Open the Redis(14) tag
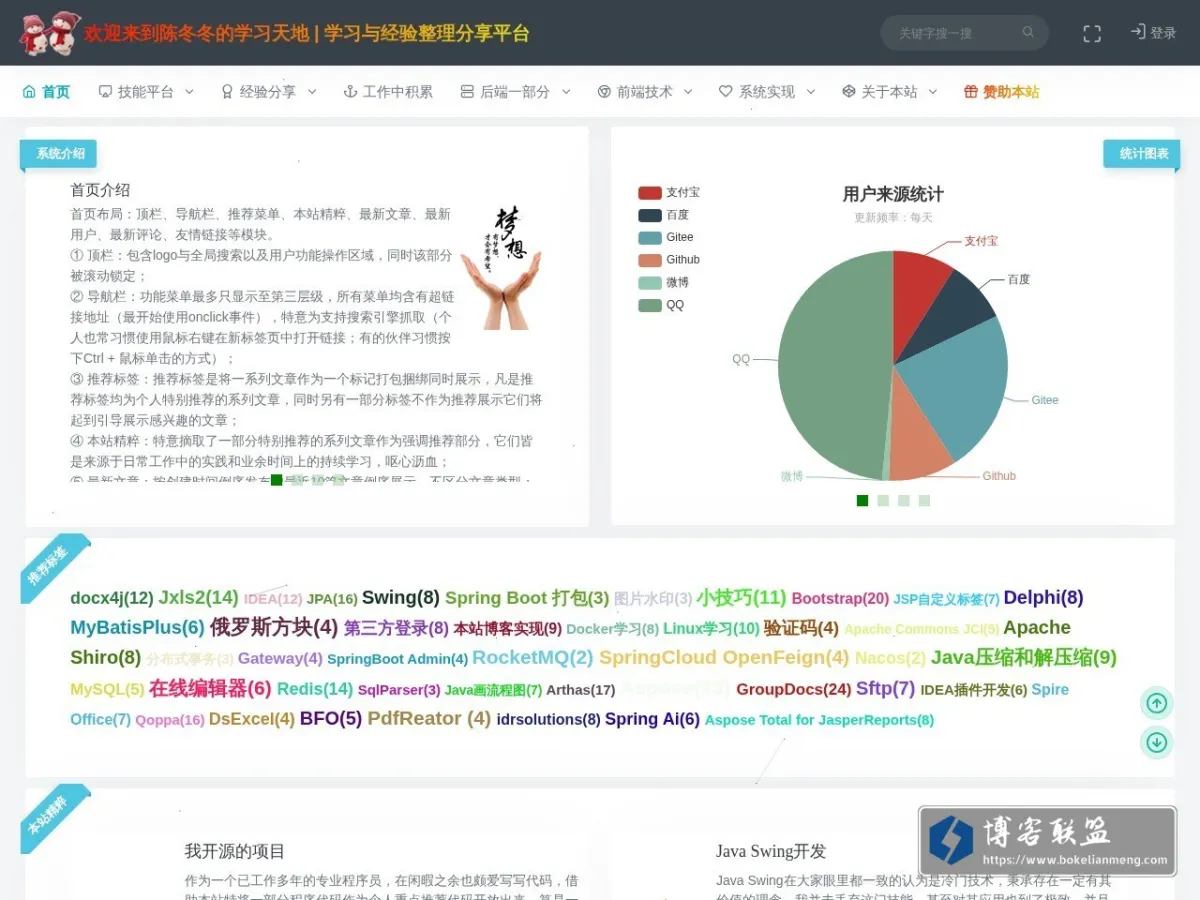 [315, 689]
